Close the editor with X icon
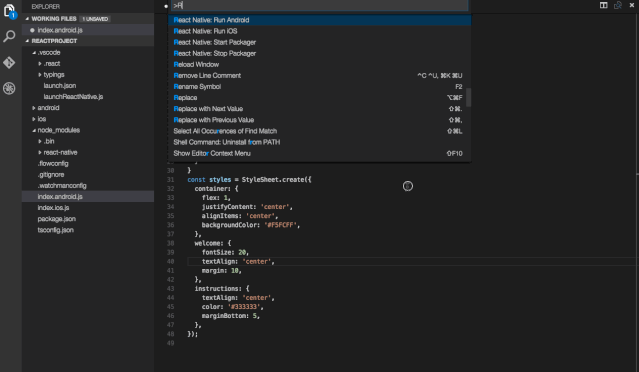The height and width of the screenshot is (372, 639). pos(632,5)
